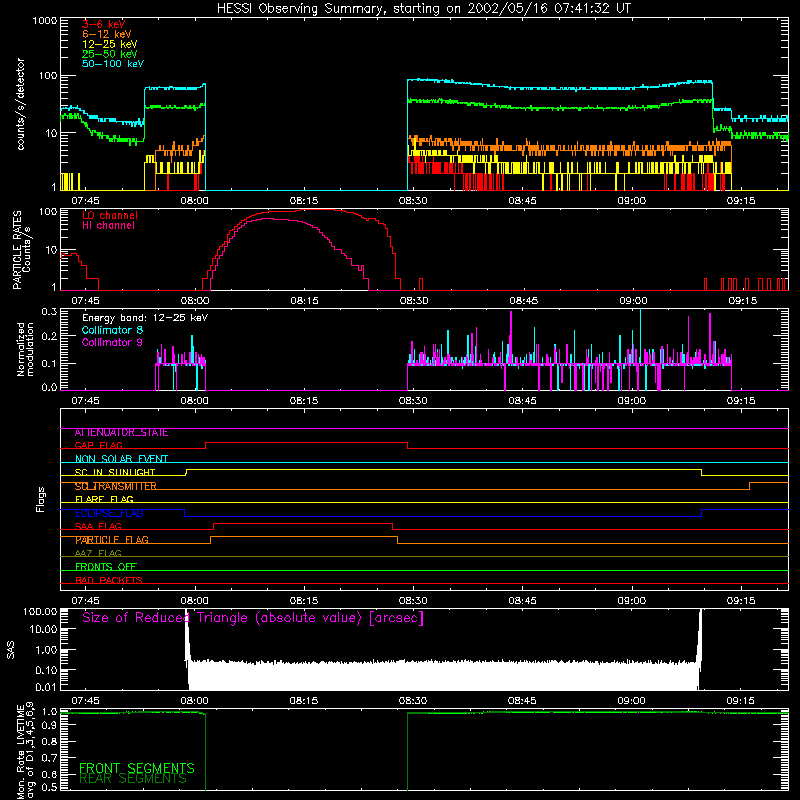800x800 pixels.
Task: Click the 'PARTICLE RATES Counts/s' axis label
Action: 21,250
